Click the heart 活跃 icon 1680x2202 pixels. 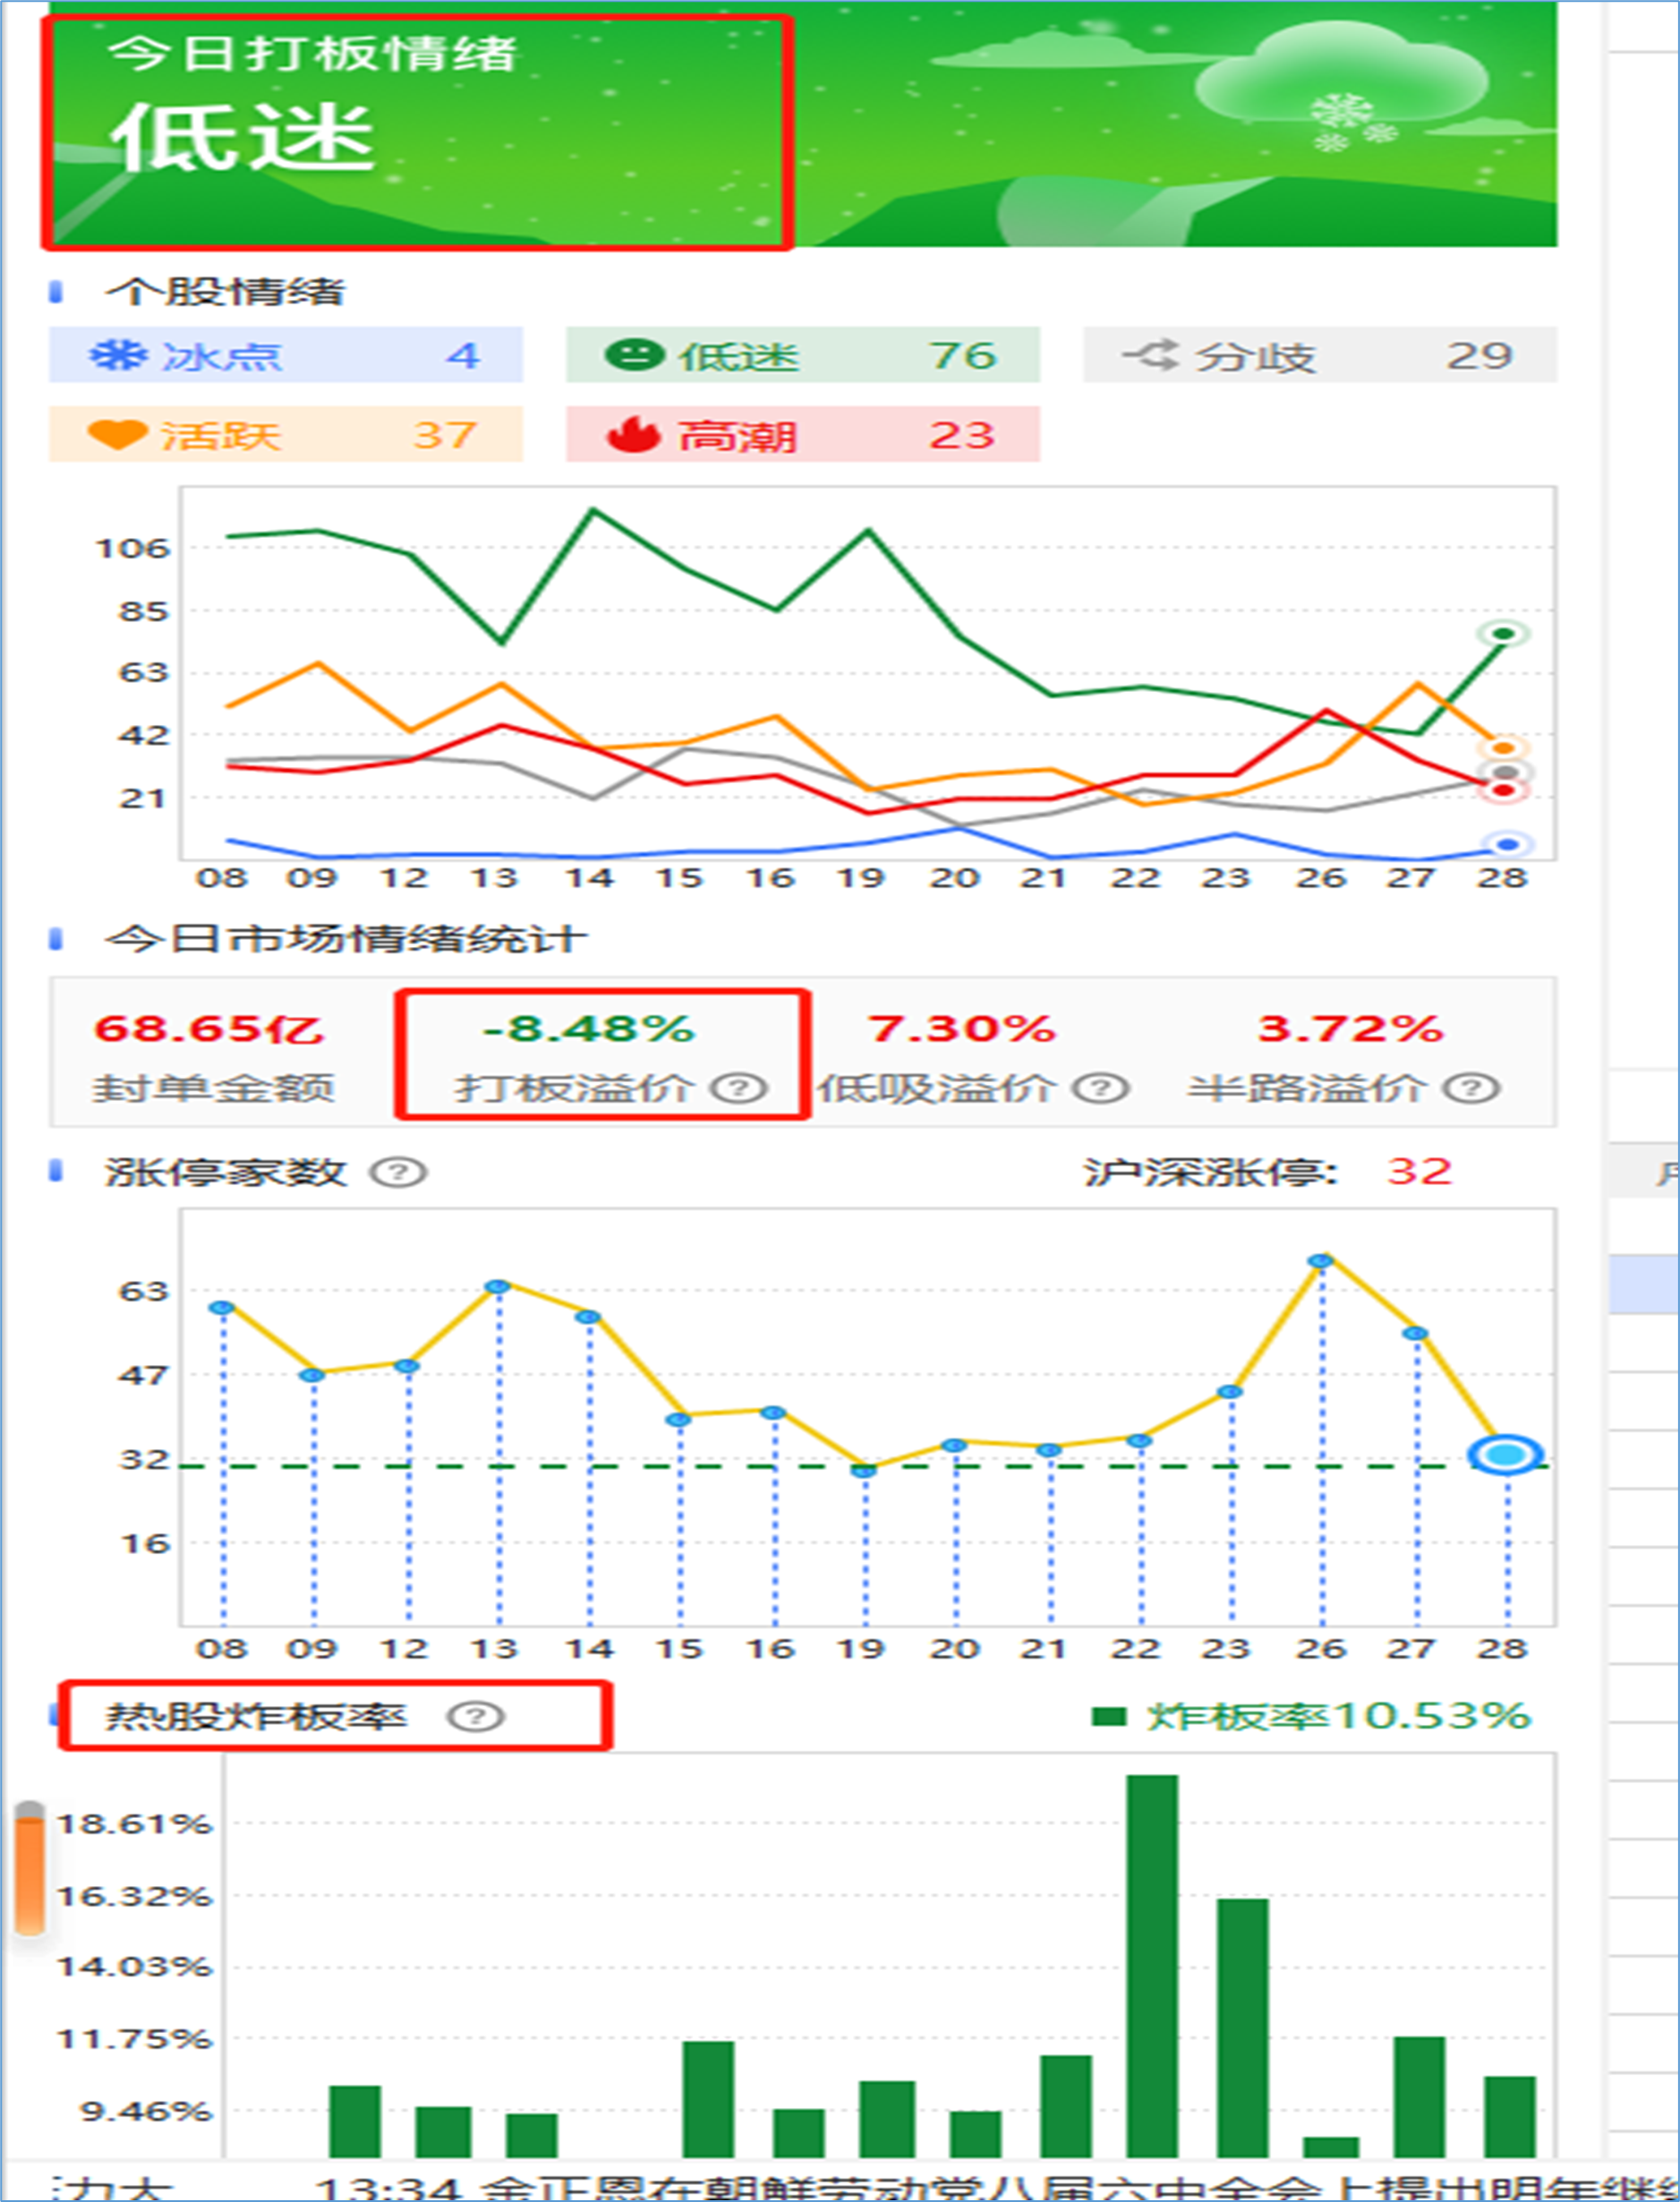pos(118,435)
